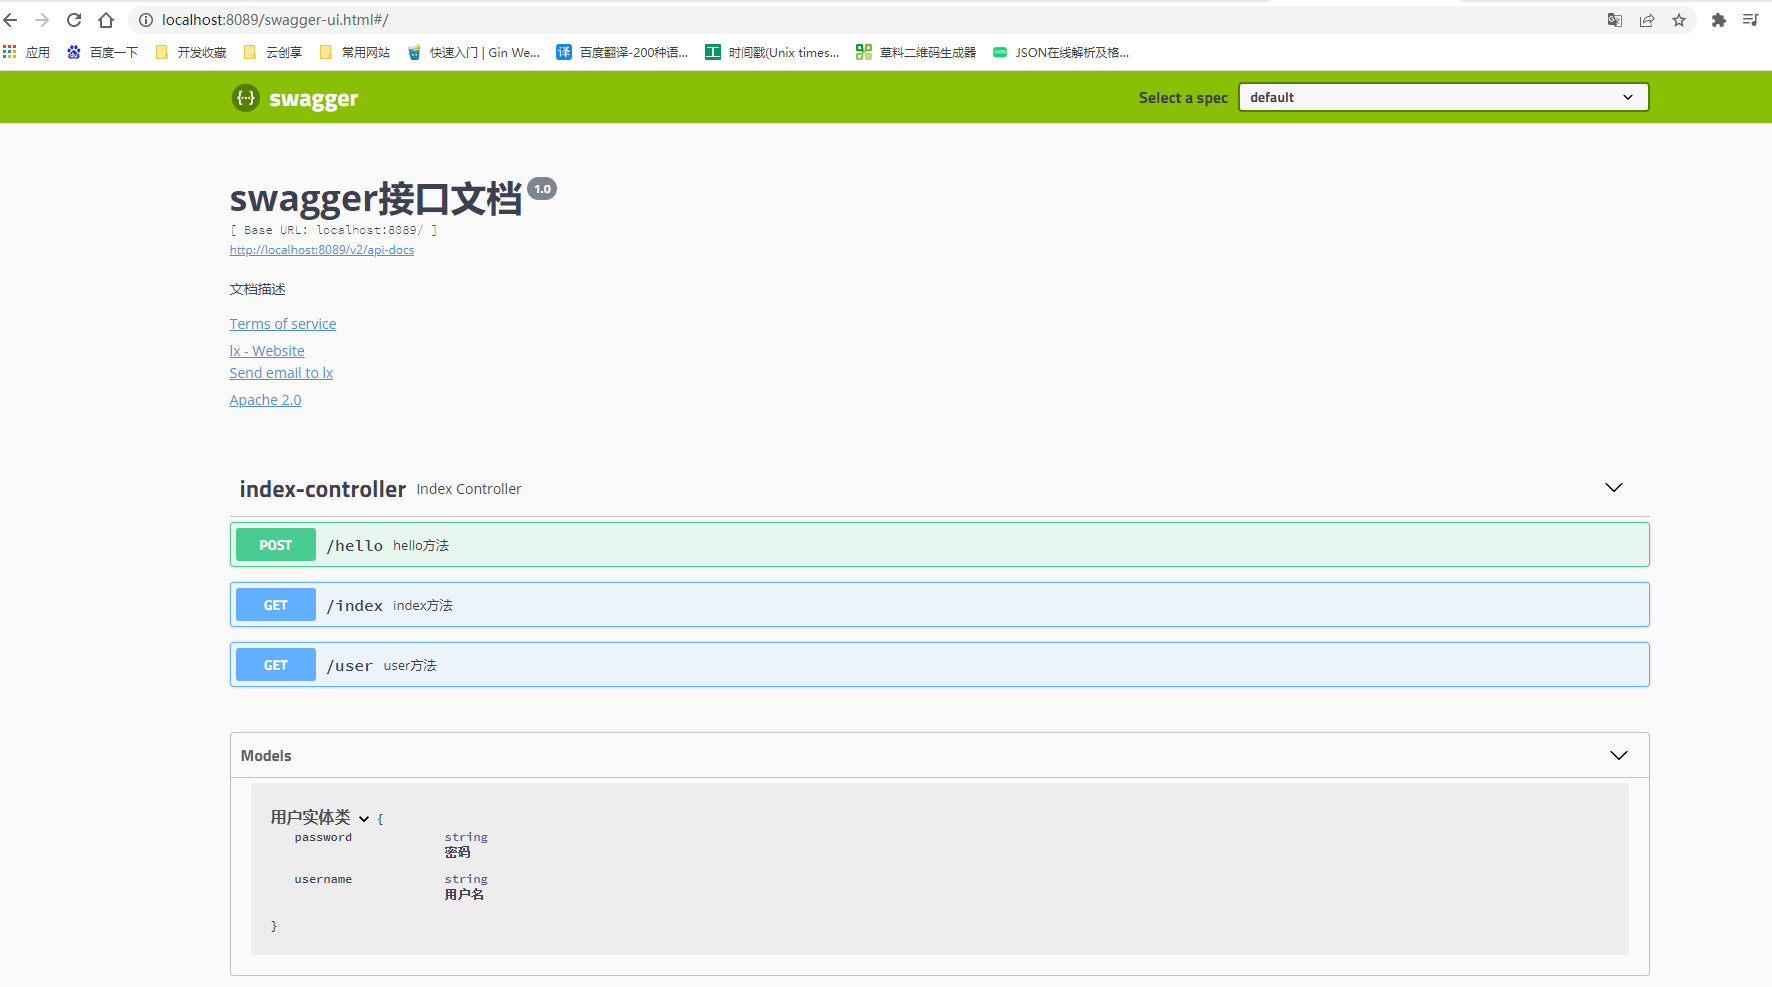Bookmark this page with the star icon

pos(1679,20)
